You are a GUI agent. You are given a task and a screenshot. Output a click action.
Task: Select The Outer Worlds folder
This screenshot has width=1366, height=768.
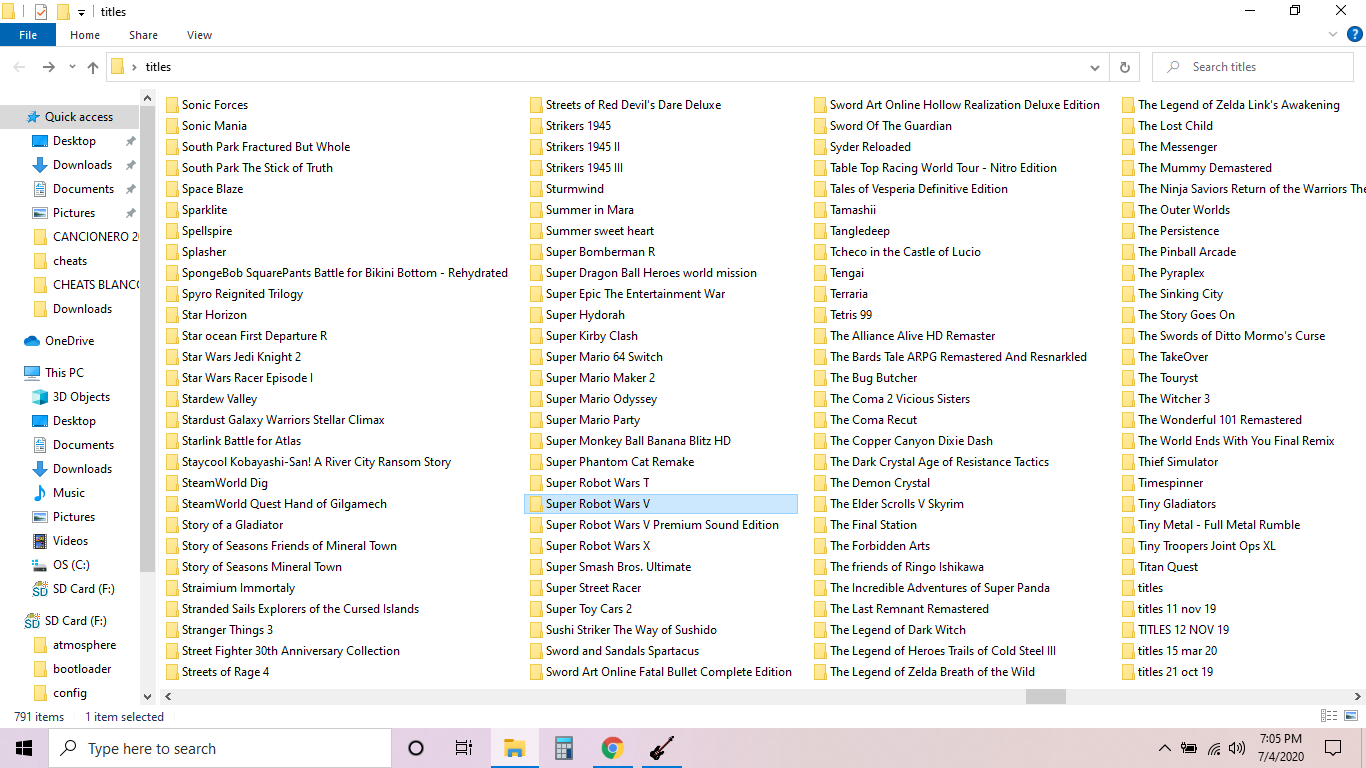tap(1176, 210)
